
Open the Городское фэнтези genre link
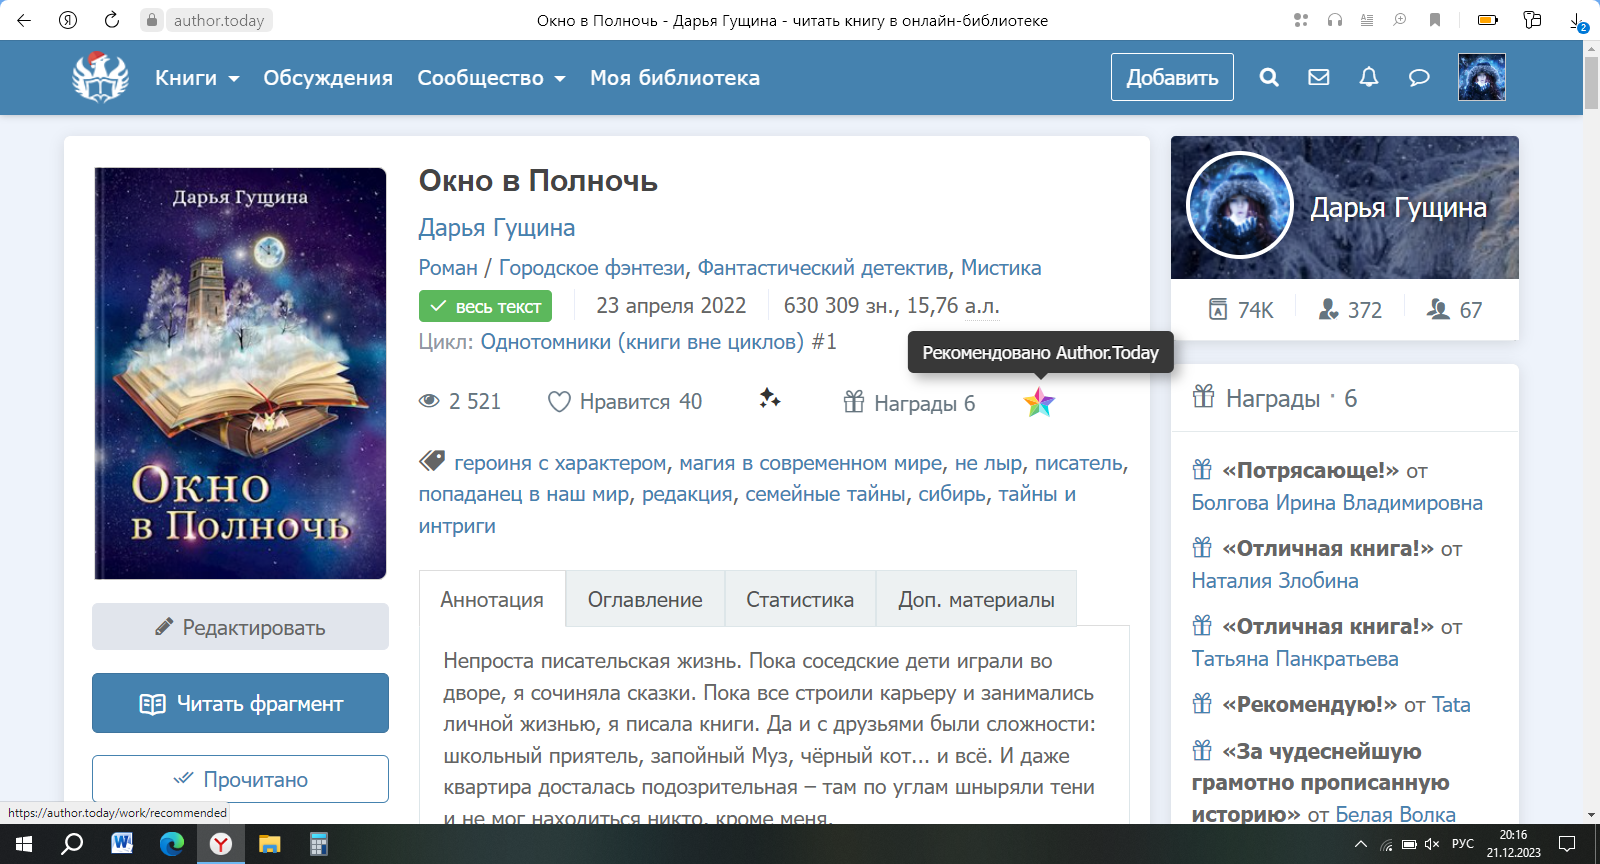(x=592, y=268)
